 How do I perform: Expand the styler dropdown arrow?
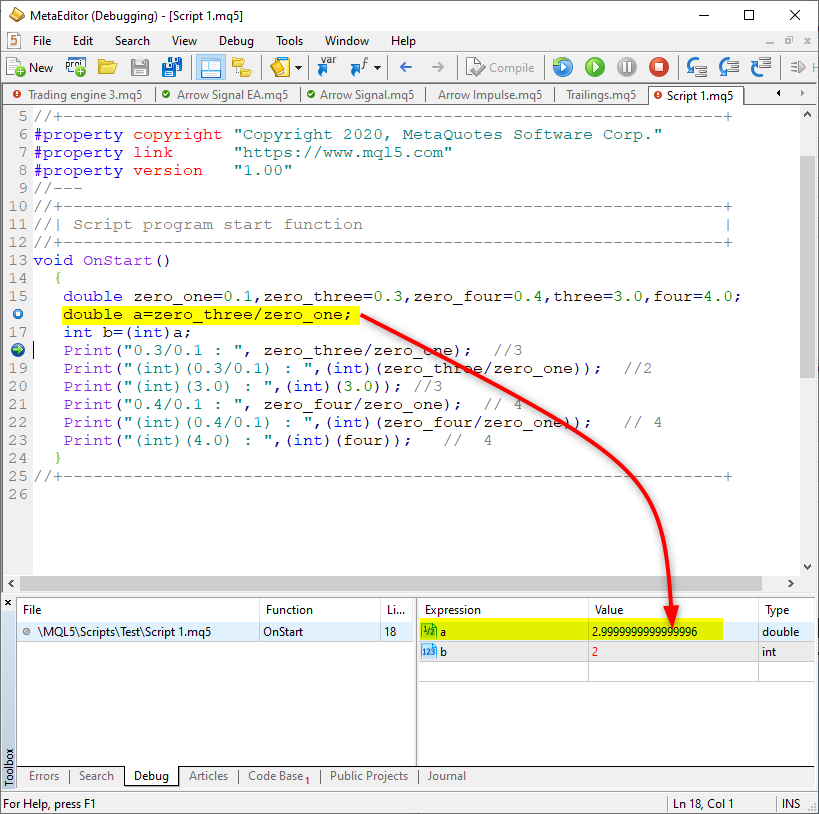pyautogui.click(x=298, y=68)
